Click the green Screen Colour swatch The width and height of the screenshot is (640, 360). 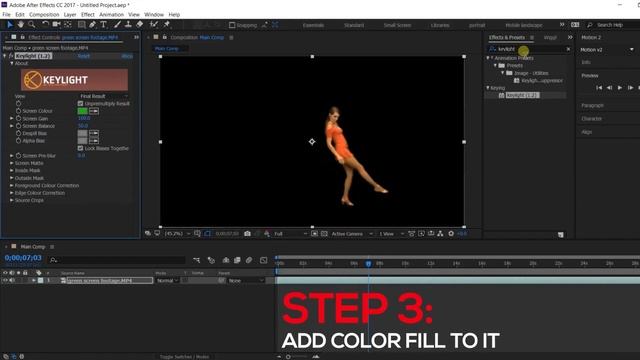click(x=82, y=111)
